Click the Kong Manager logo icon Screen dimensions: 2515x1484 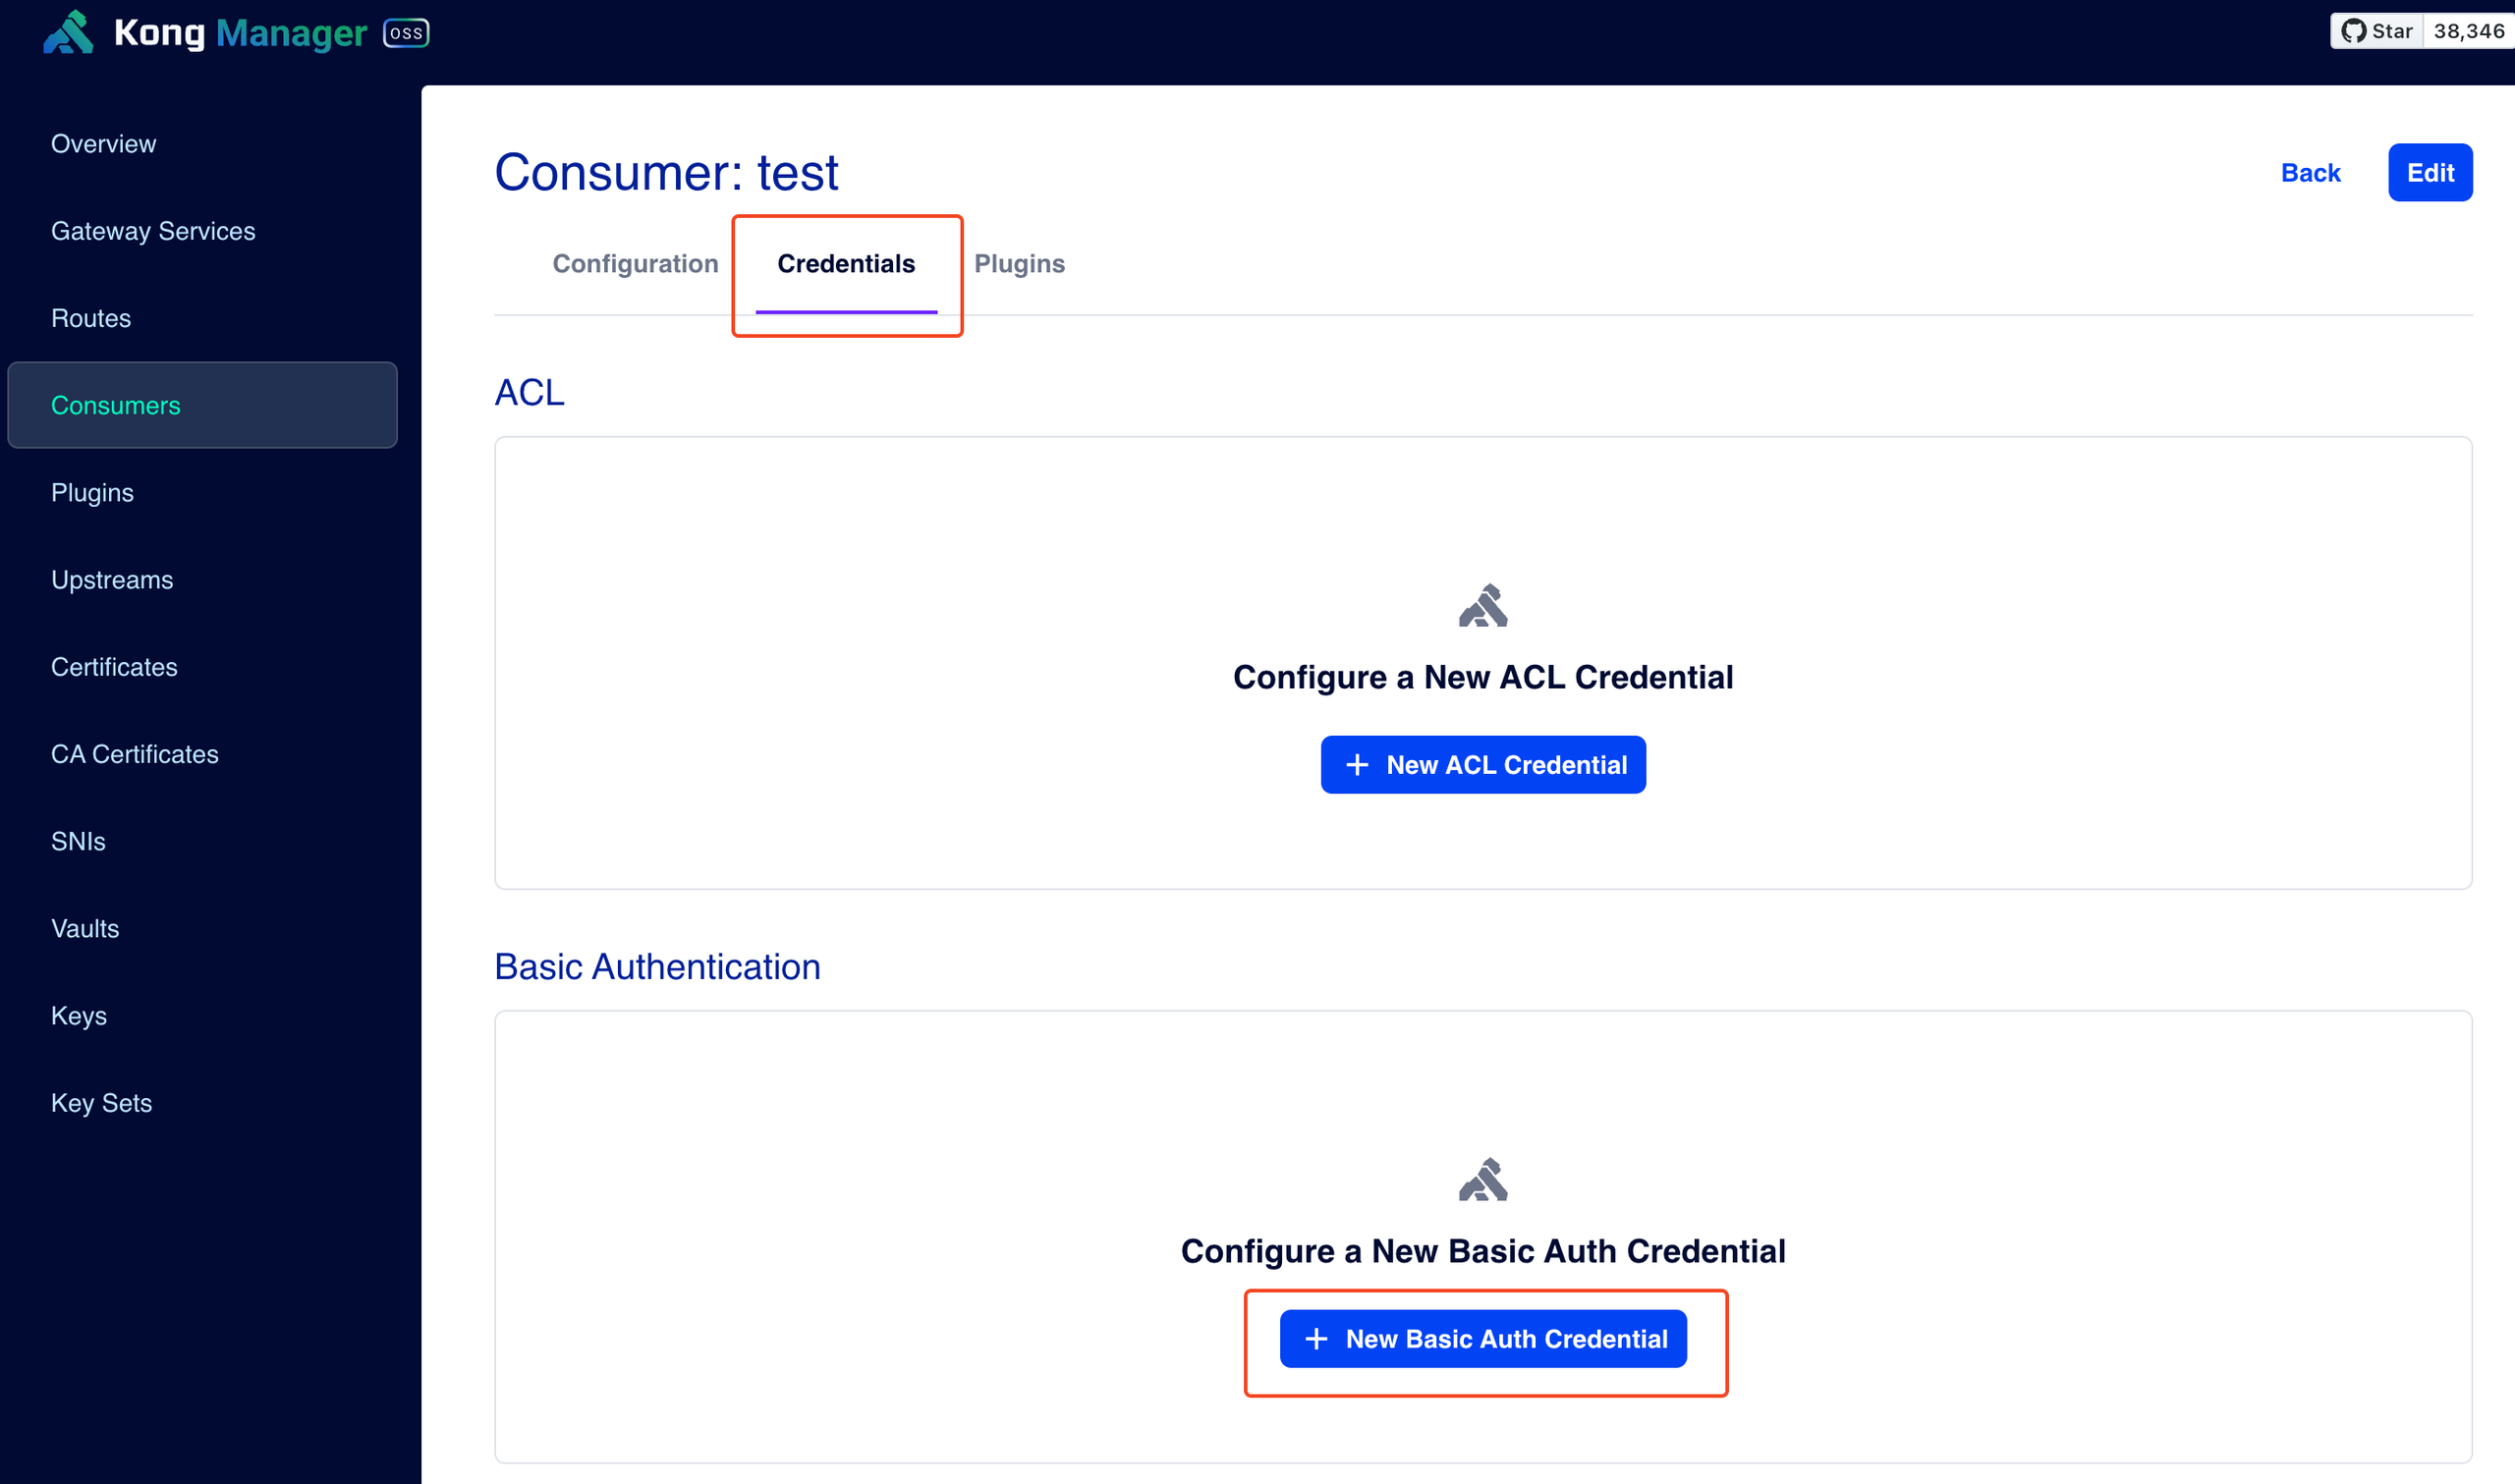68,33
